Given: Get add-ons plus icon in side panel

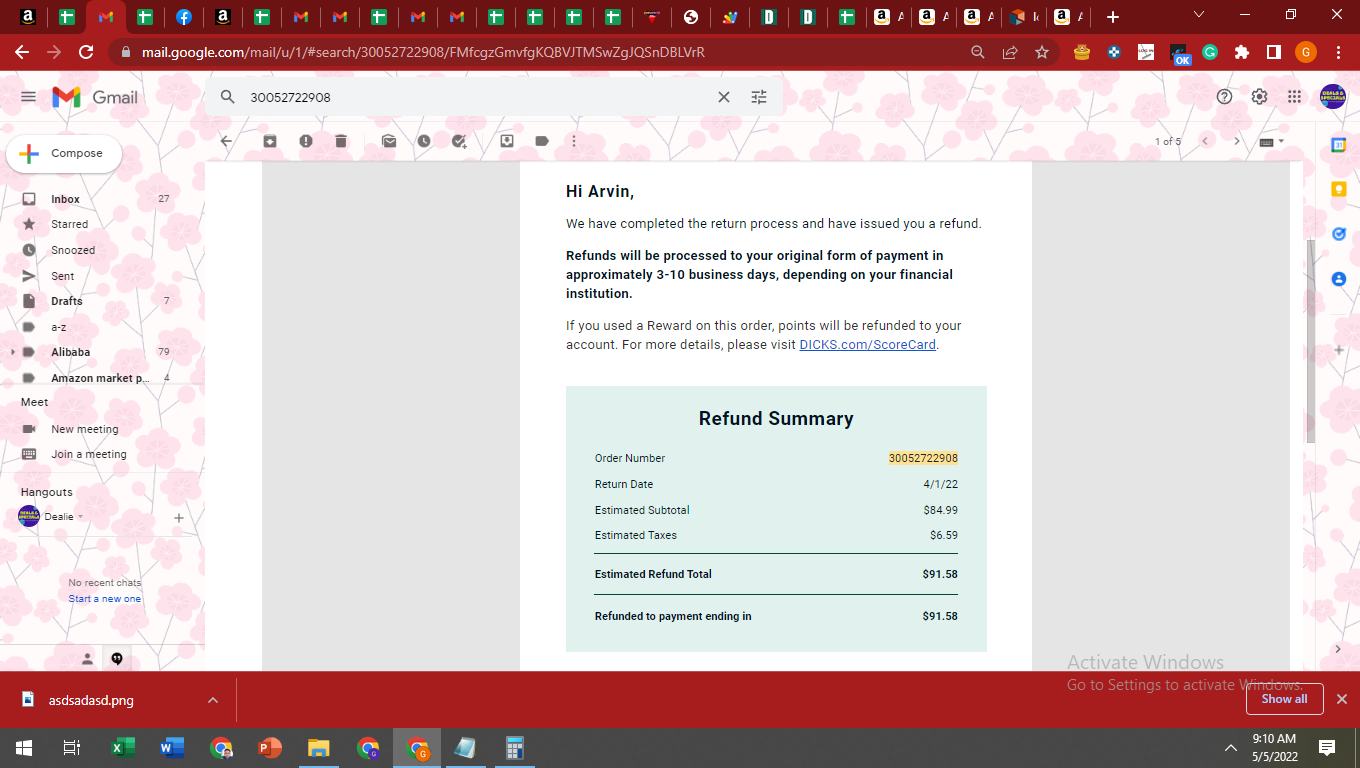Looking at the screenshot, I should (x=1339, y=350).
